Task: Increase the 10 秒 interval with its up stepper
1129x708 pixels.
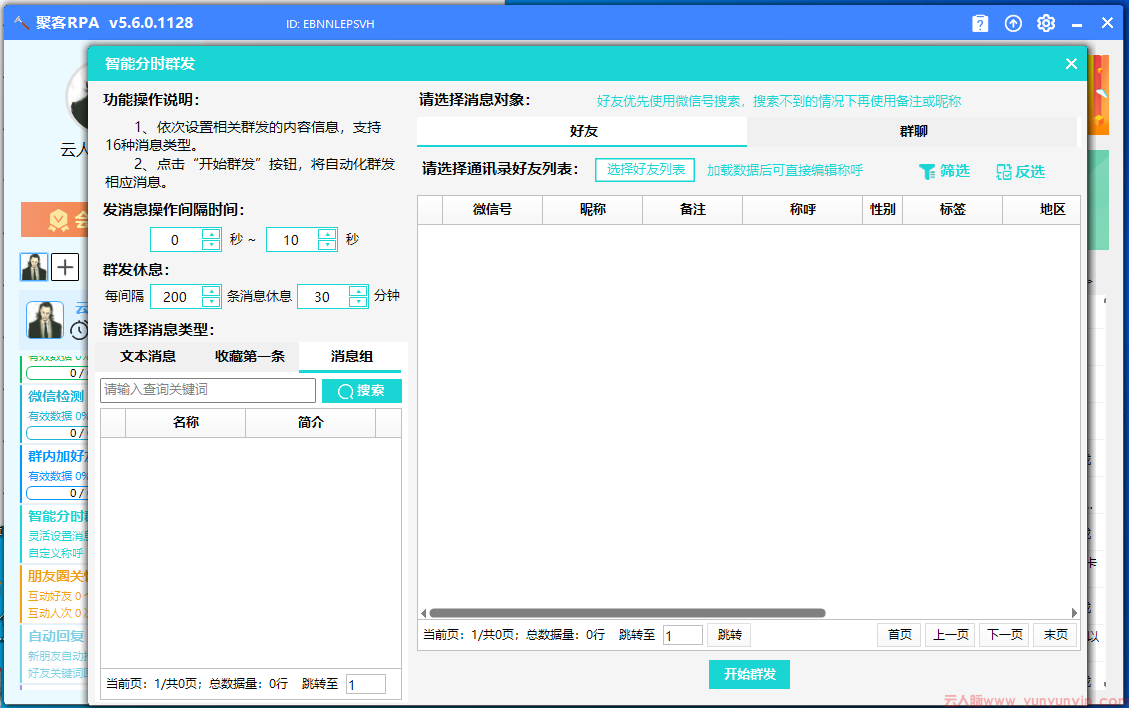Action: click(x=328, y=234)
